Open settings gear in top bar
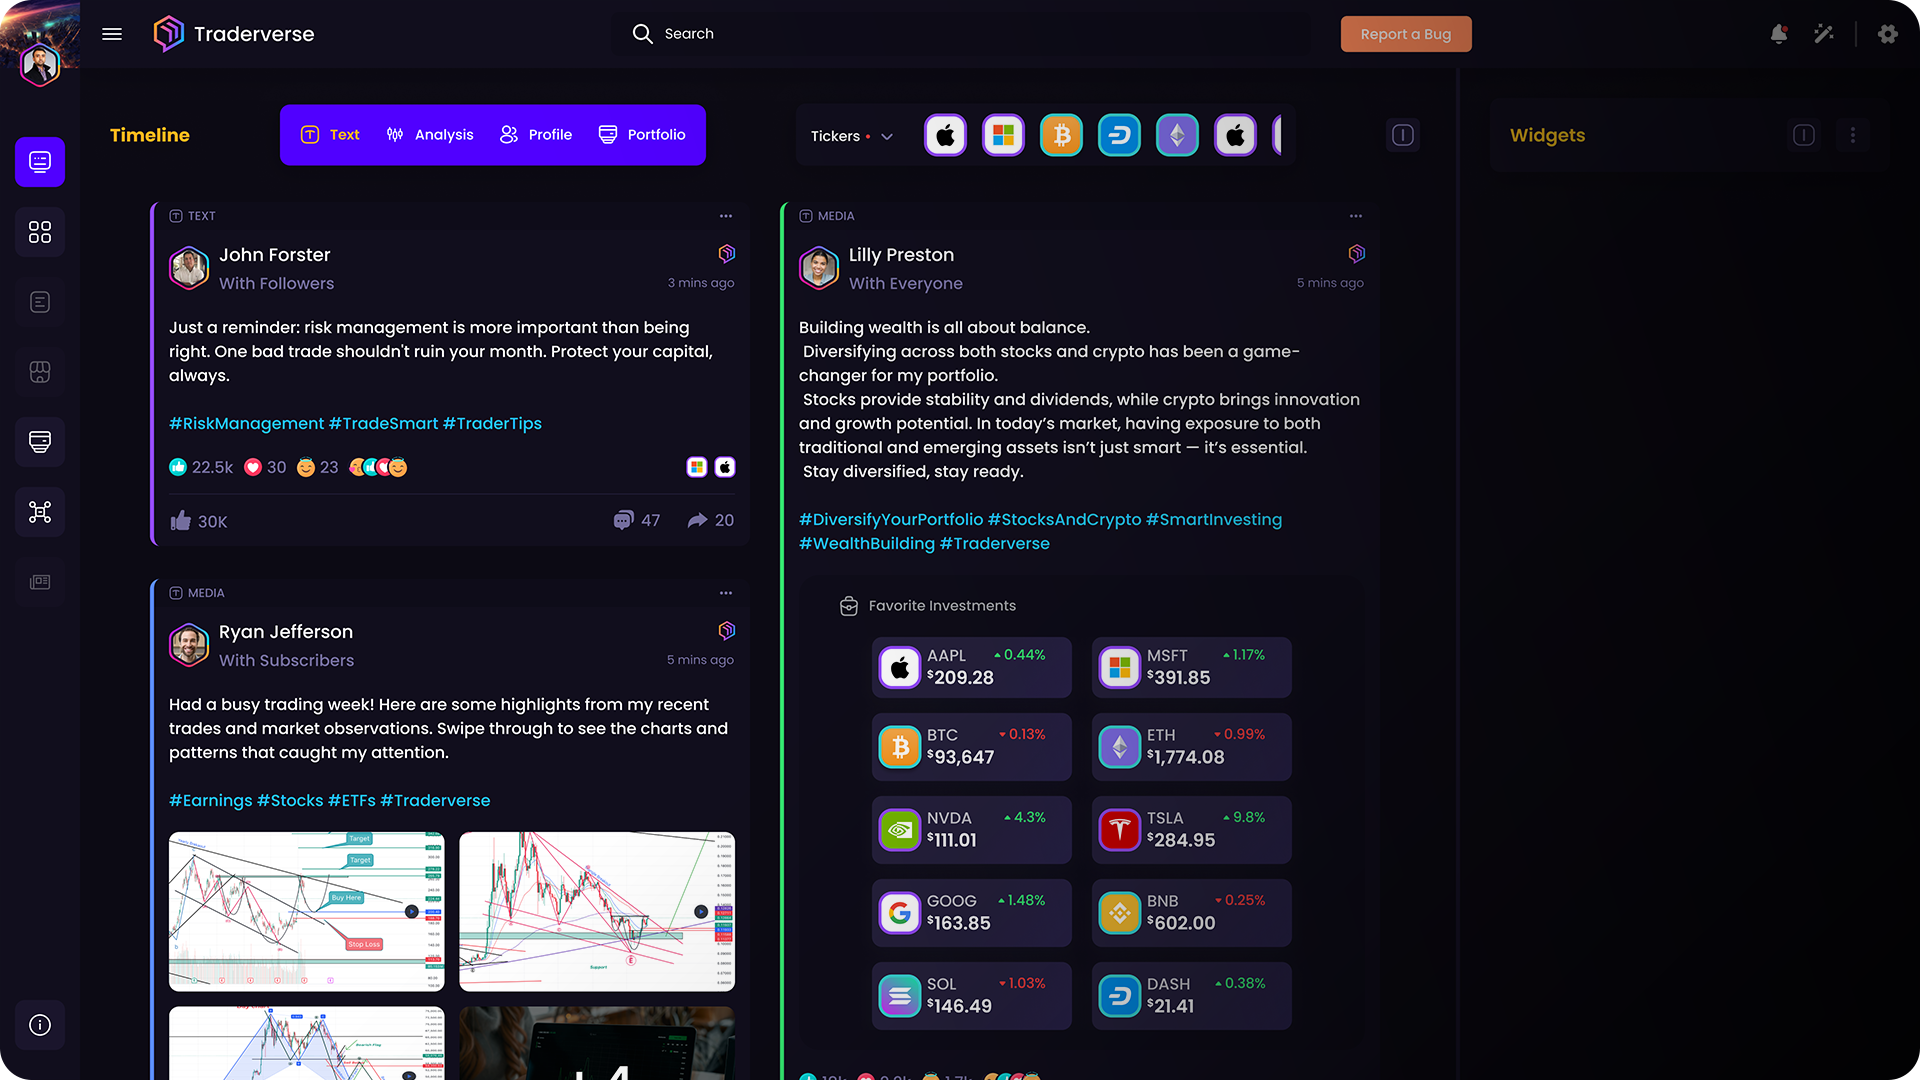The image size is (1920, 1080). pos(1887,34)
